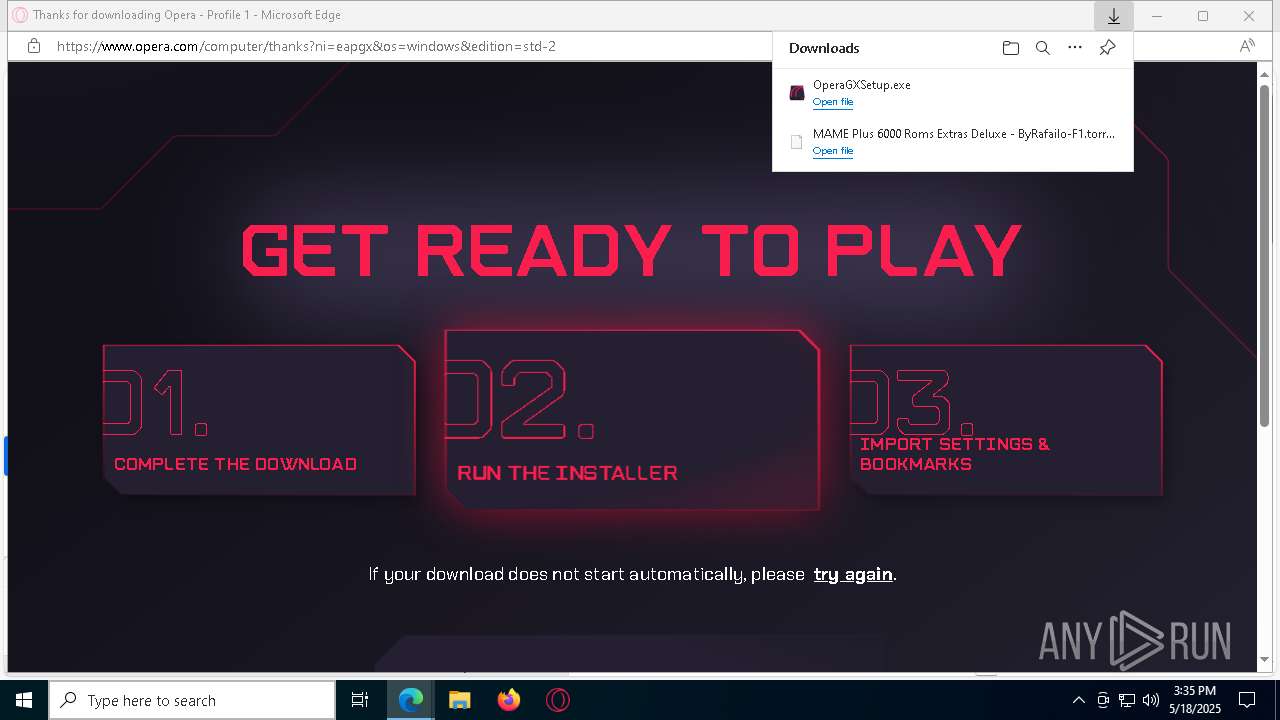
Task: Open file link under OperaGXSetup.exe
Action: pos(833,102)
